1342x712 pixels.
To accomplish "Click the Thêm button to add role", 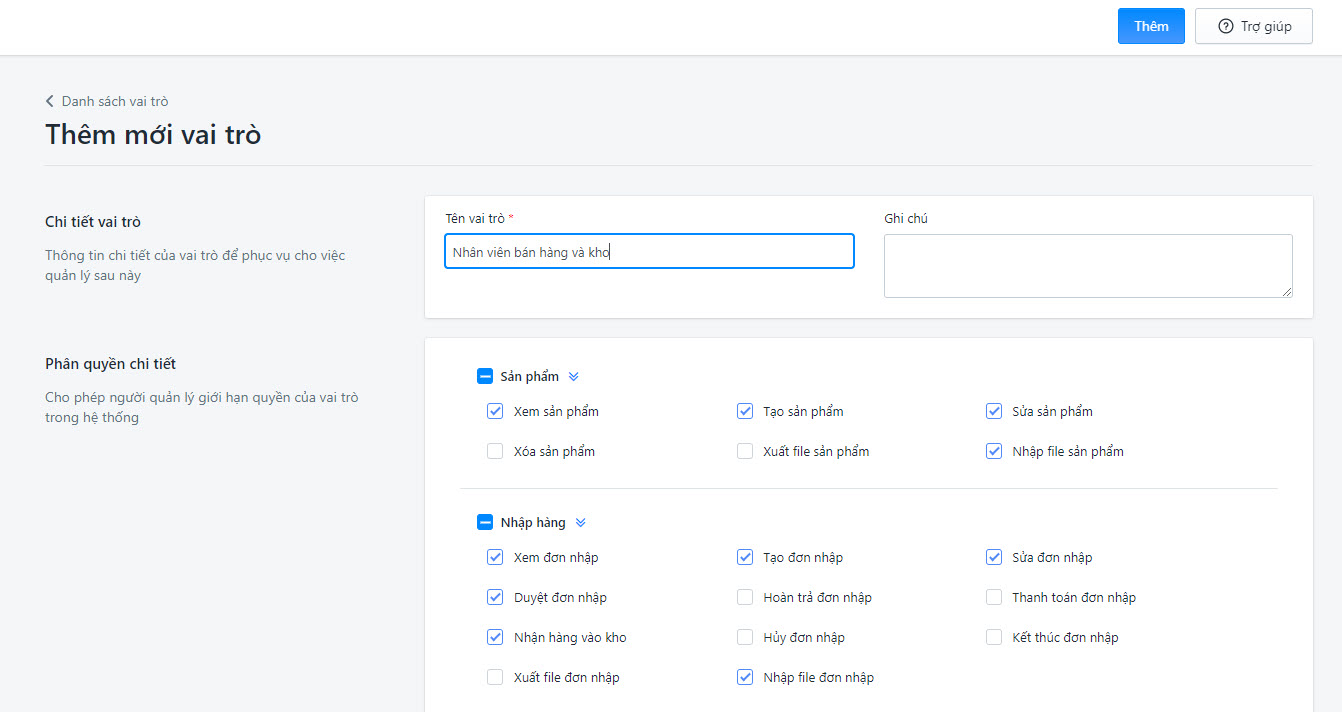I will tap(1151, 27).
